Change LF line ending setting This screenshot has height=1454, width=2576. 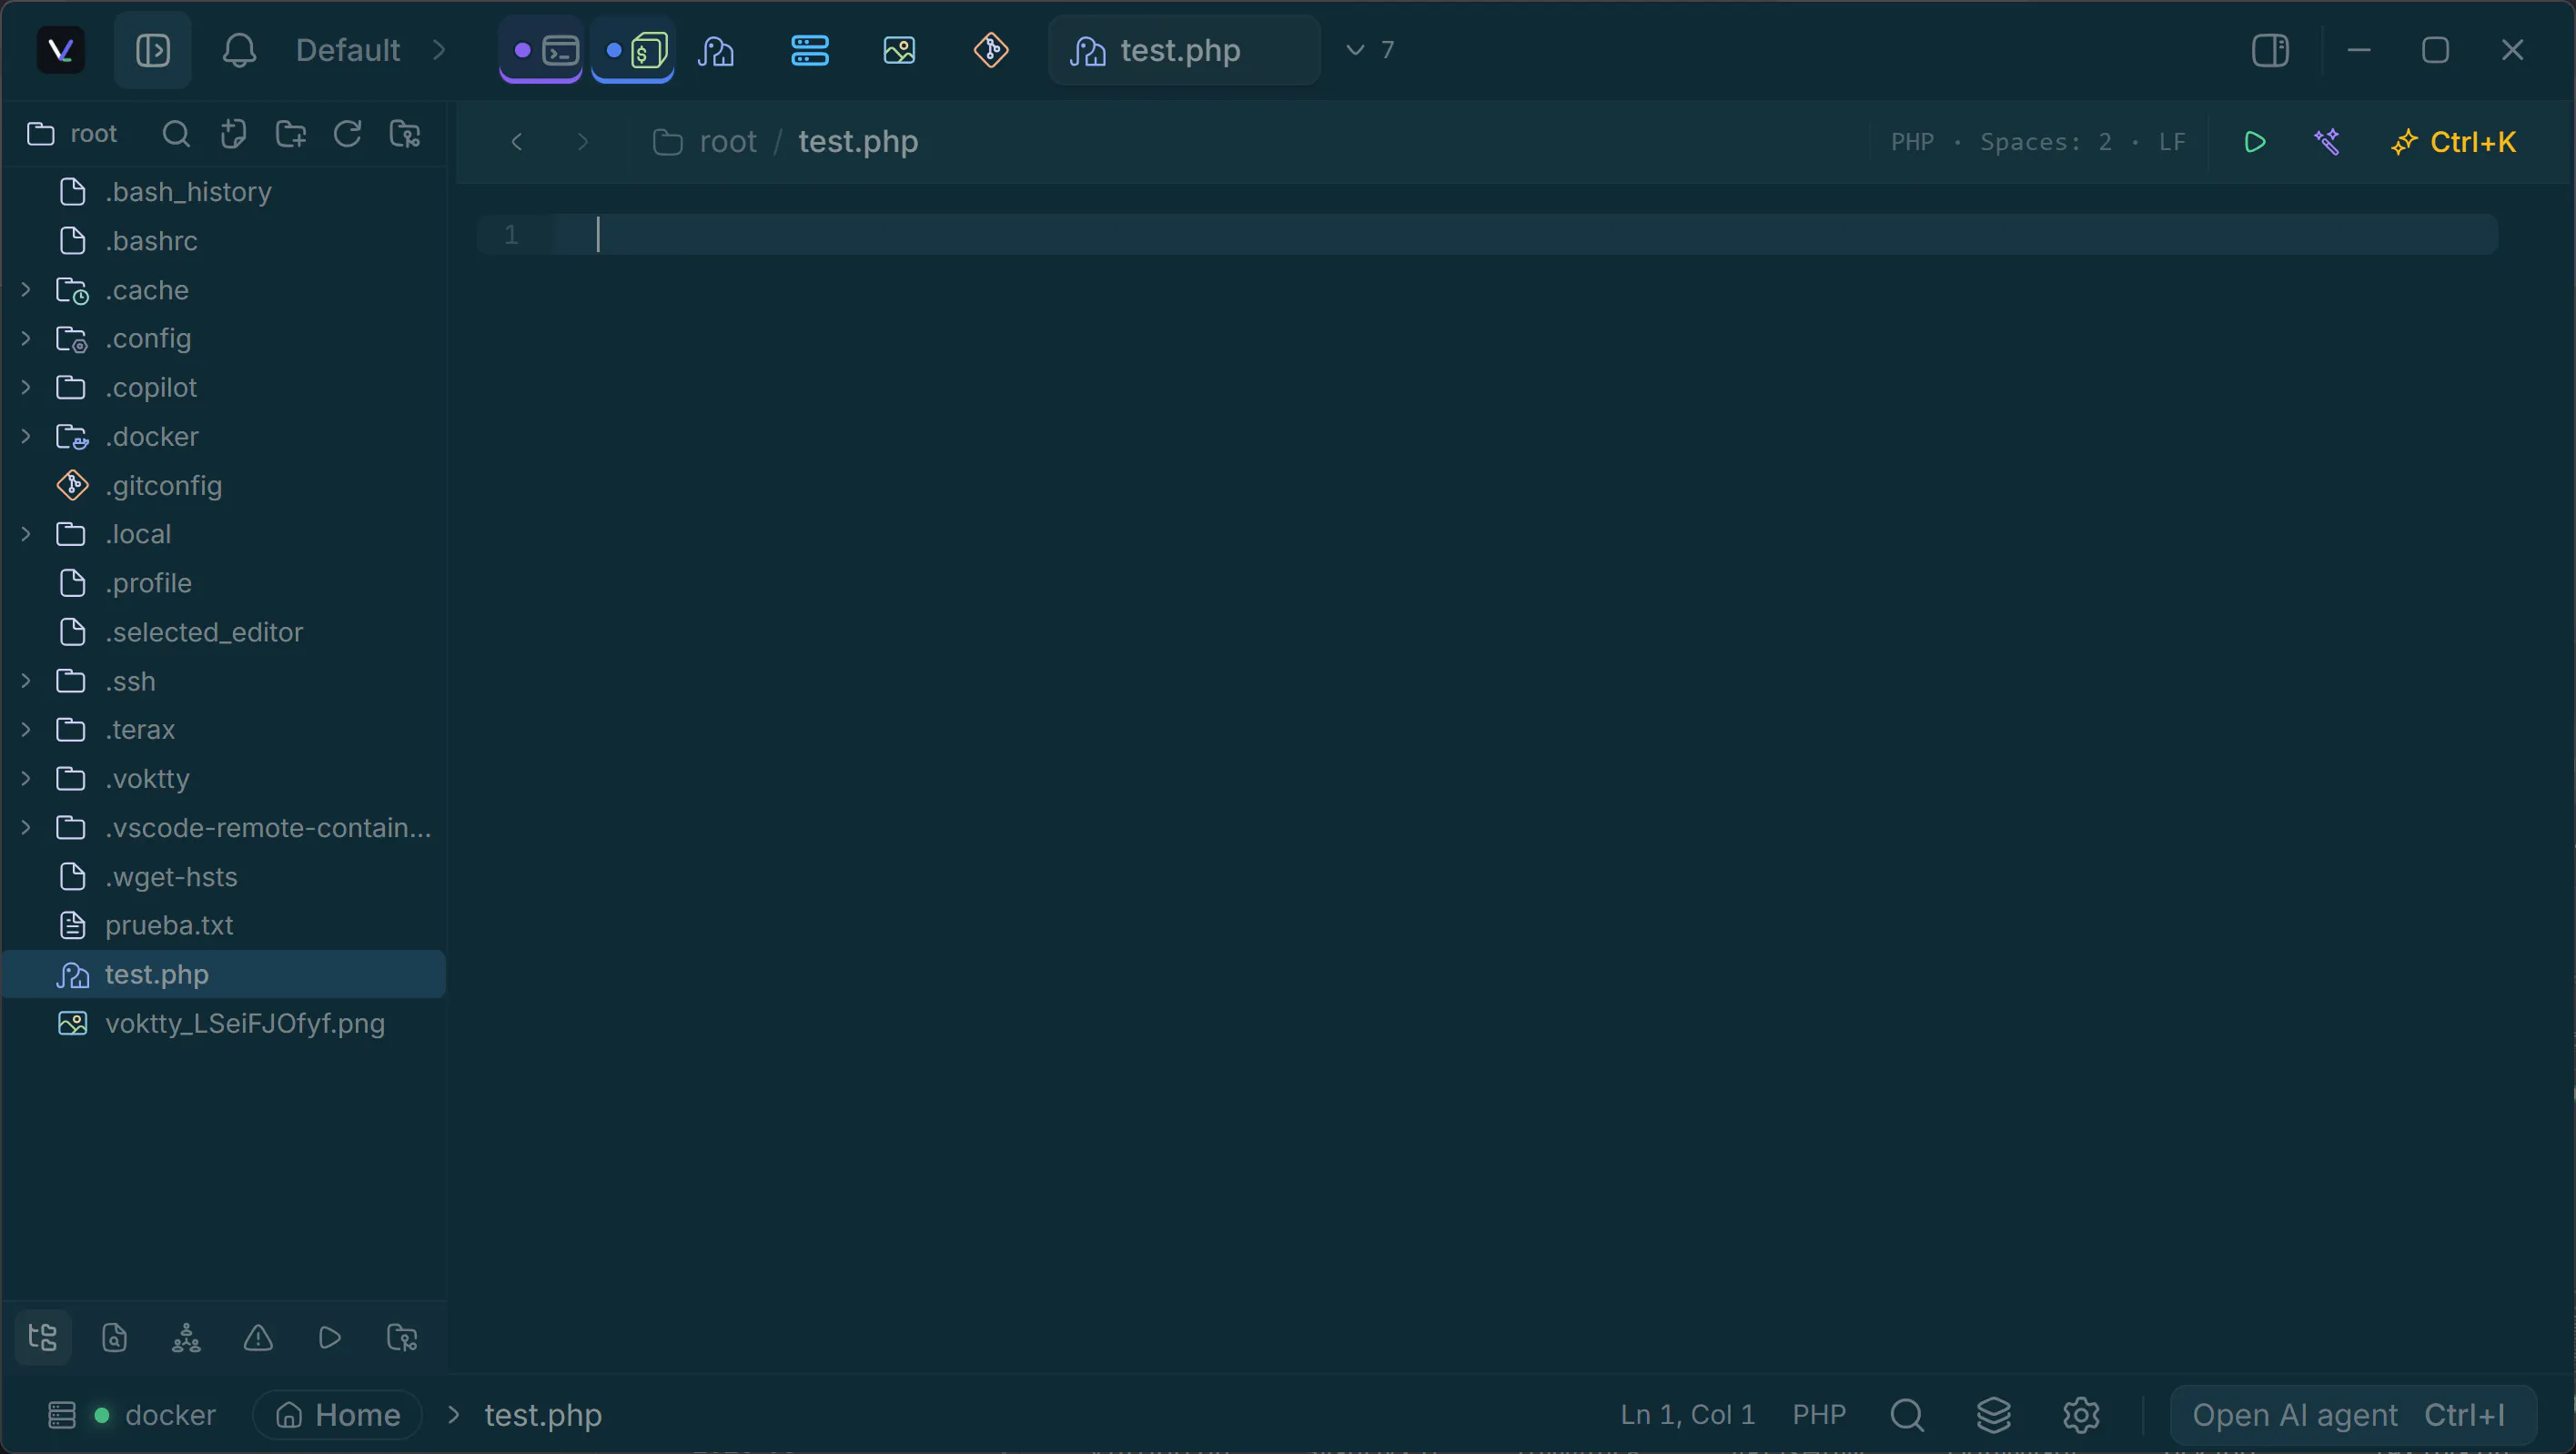pyautogui.click(x=2172, y=142)
